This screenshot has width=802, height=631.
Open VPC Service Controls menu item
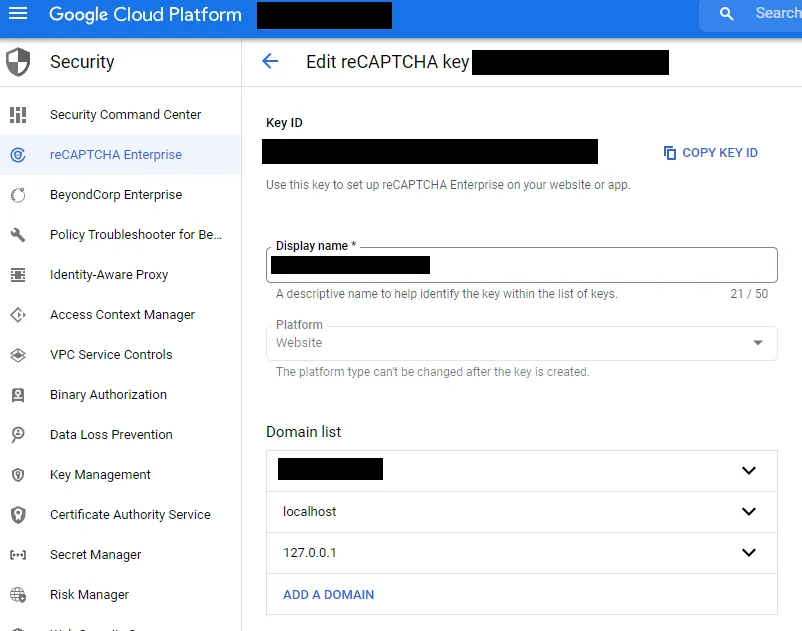tap(111, 355)
